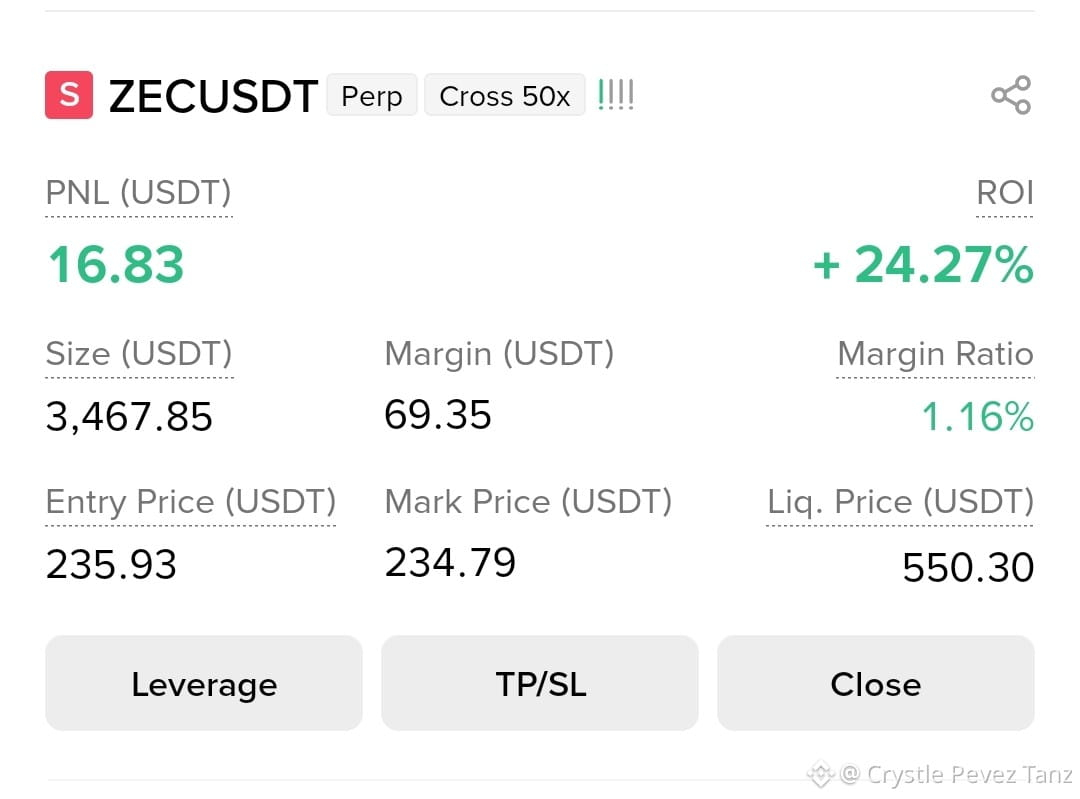Tap the Entry Price (USDT) label
The height and width of the screenshot is (799, 1080).
[x=191, y=502]
